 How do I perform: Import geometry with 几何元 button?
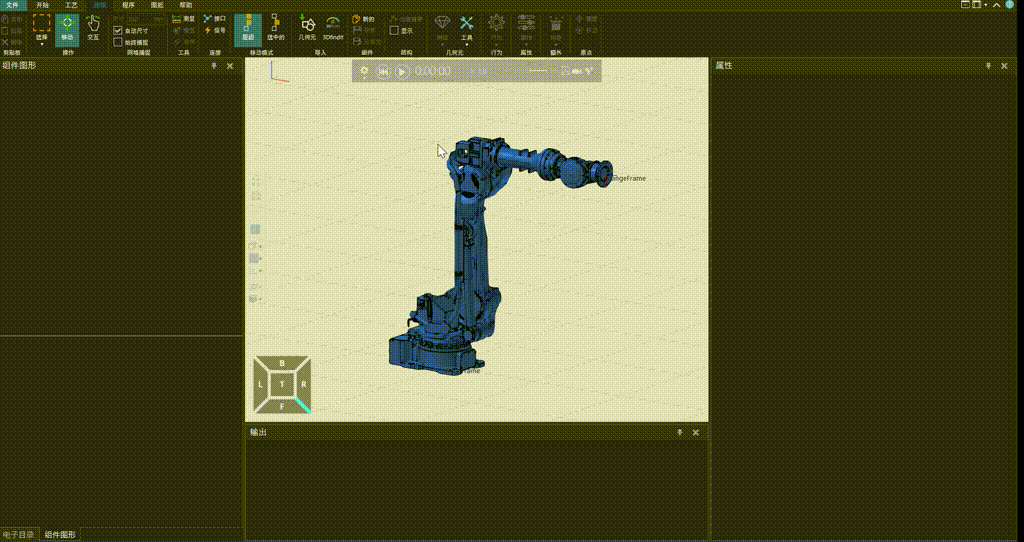pyautogui.click(x=307, y=29)
